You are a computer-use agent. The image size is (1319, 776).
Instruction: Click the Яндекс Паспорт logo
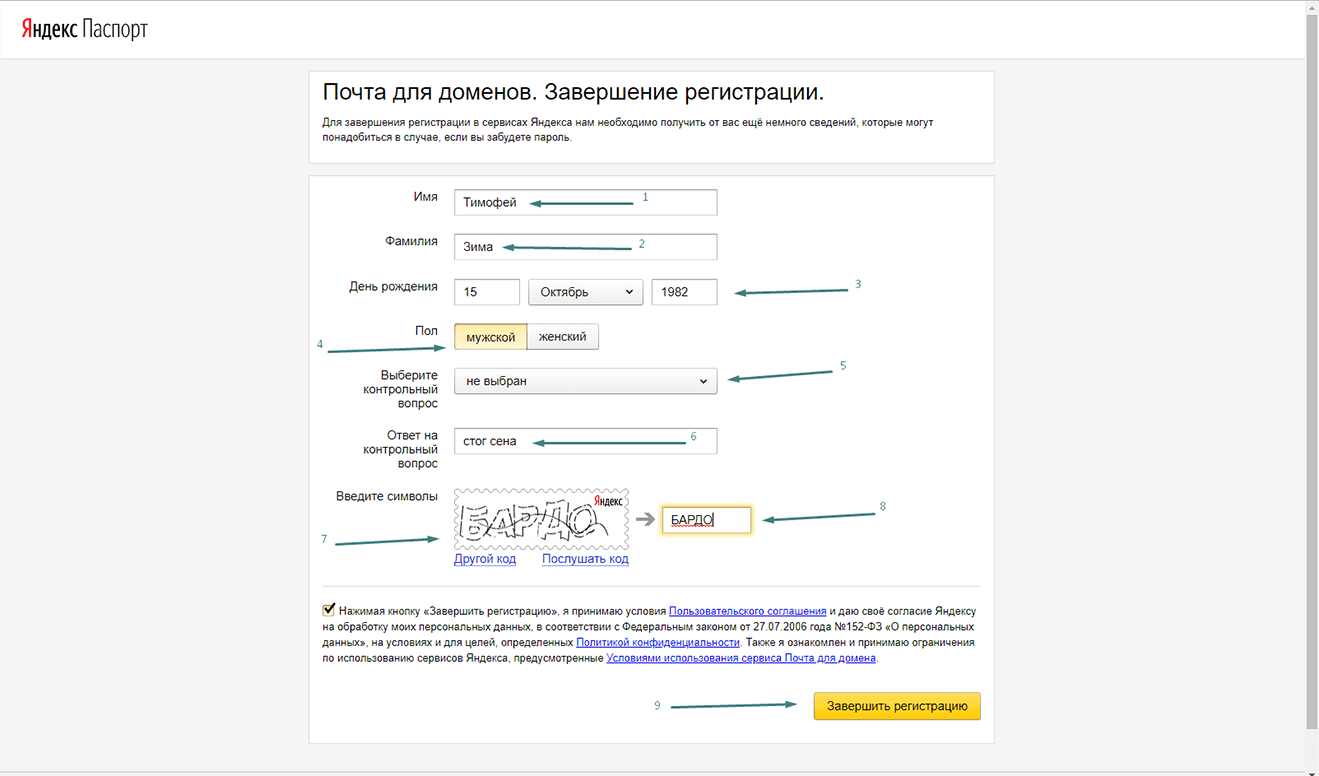tap(84, 29)
